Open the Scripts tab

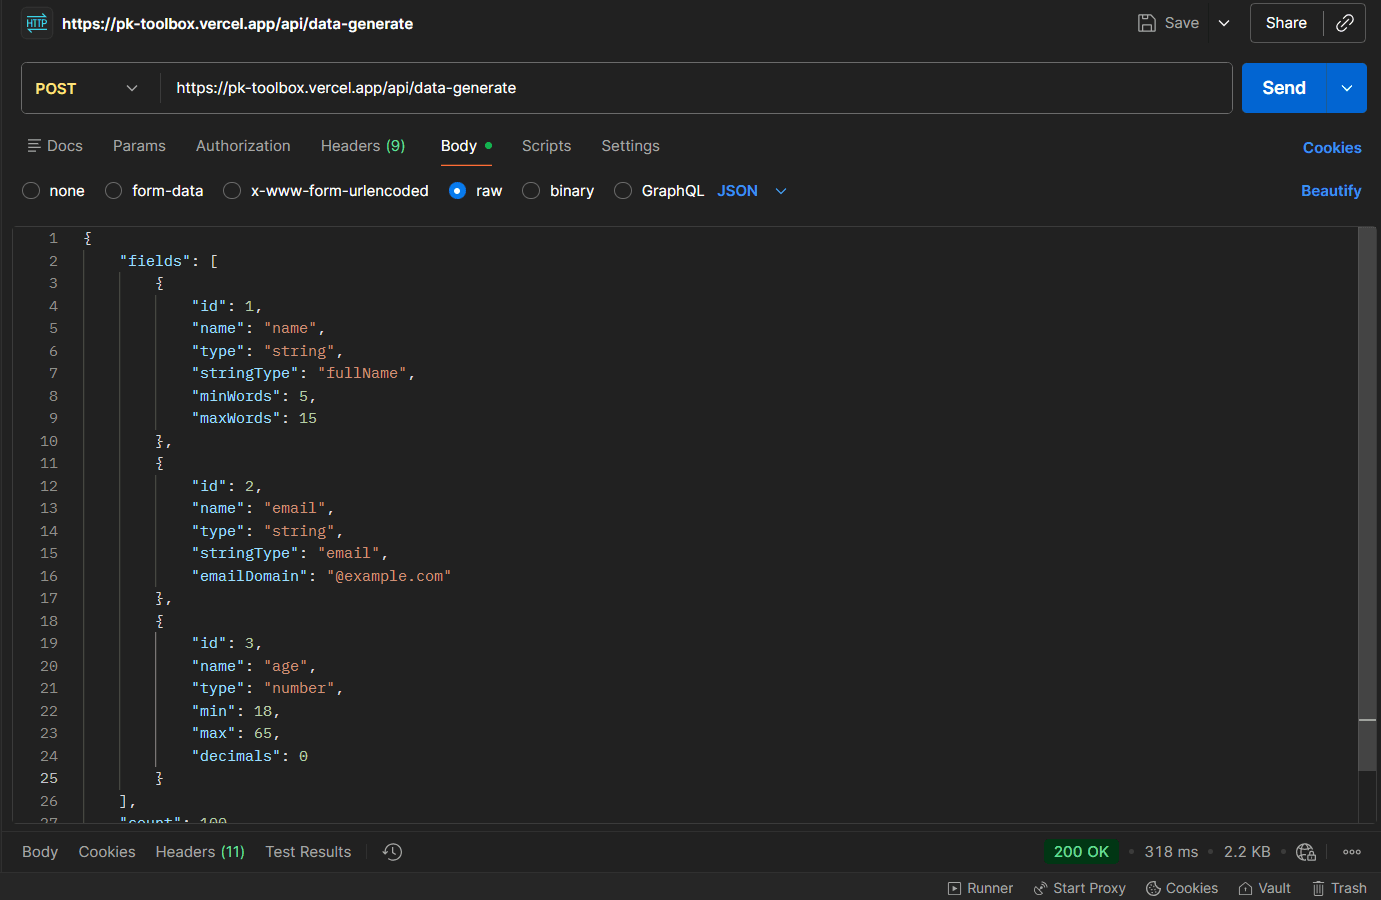tap(546, 146)
